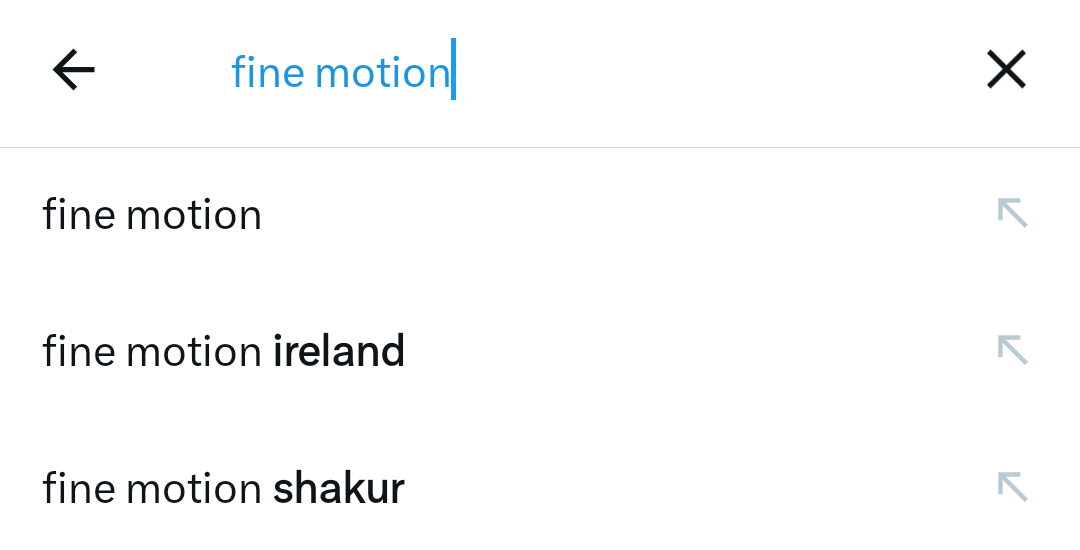Clear the search text with the X icon
This screenshot has height=550, width=1080.
pyautogui.click(x=1006, y=70)
